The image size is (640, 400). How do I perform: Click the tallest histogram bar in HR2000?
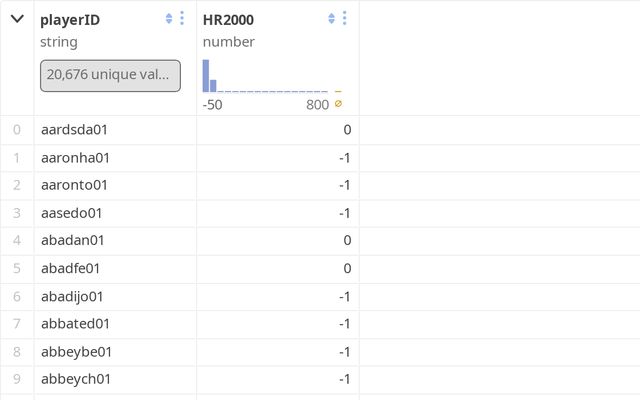click(206, 76)
